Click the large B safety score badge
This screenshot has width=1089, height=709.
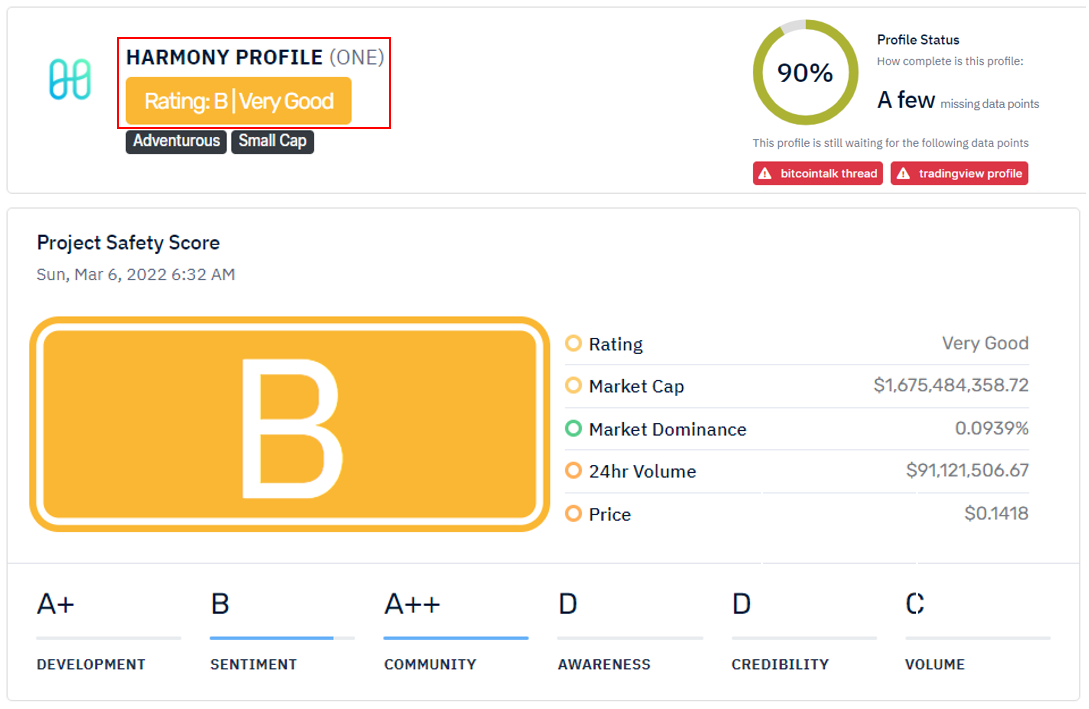tap(290, 424)
